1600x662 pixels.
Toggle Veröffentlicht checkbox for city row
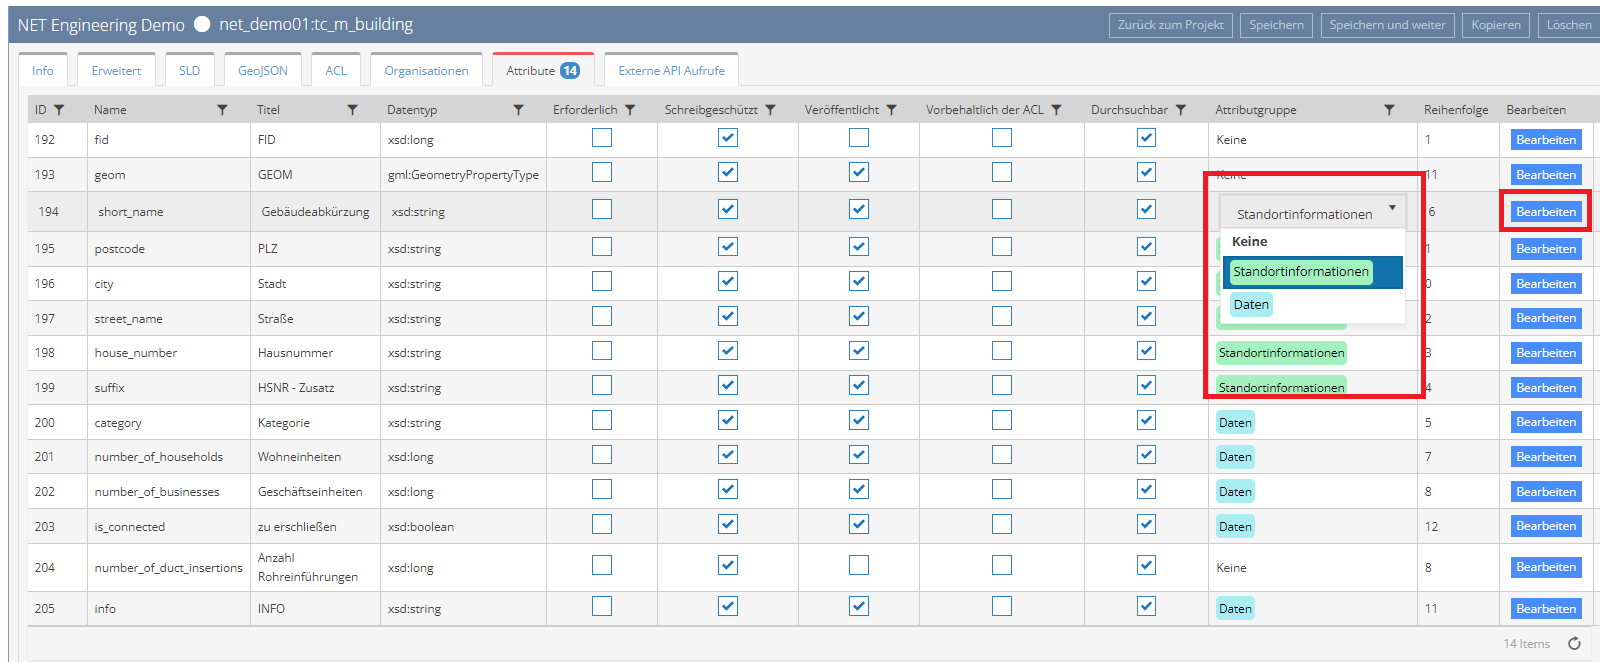pyautogui.click(x=859, y=281)
